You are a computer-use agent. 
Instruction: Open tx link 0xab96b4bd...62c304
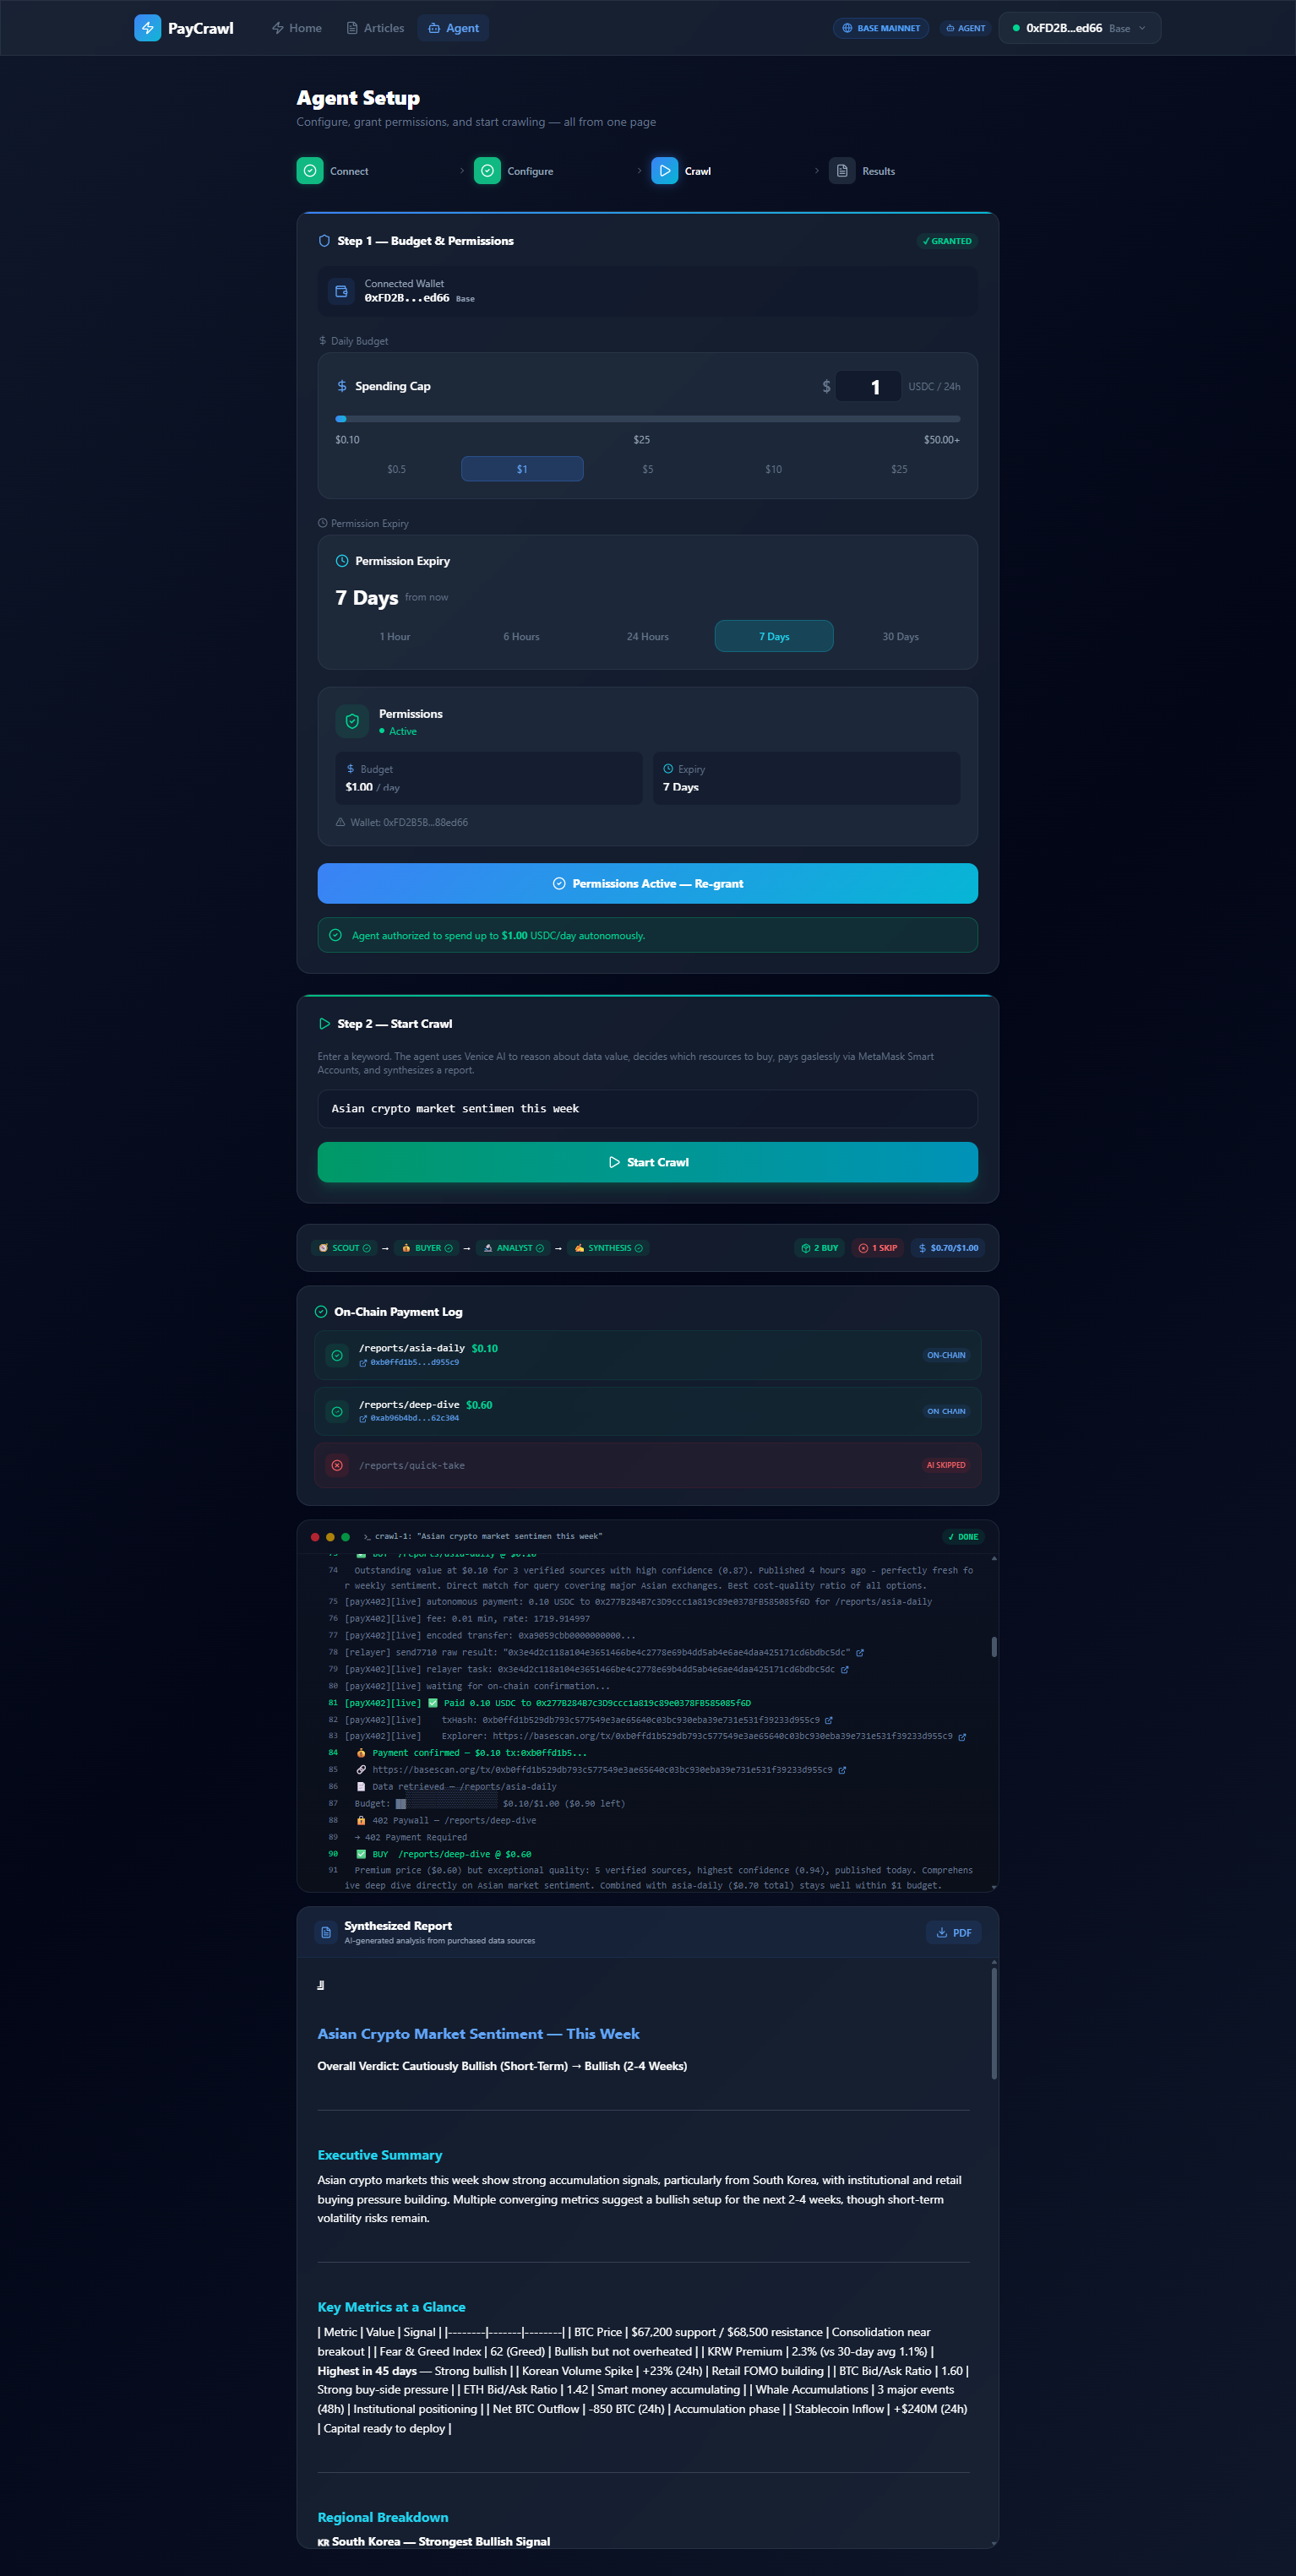tap(409, 1418)
